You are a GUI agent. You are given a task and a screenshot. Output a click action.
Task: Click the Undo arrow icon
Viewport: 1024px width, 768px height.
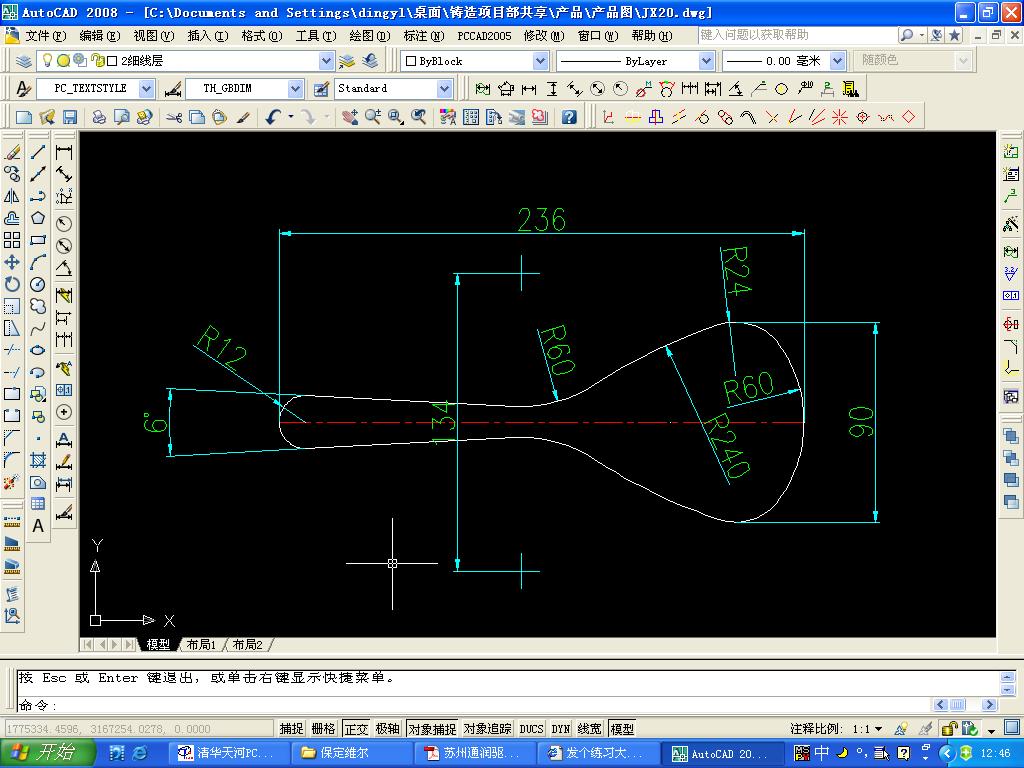[273, 117]
